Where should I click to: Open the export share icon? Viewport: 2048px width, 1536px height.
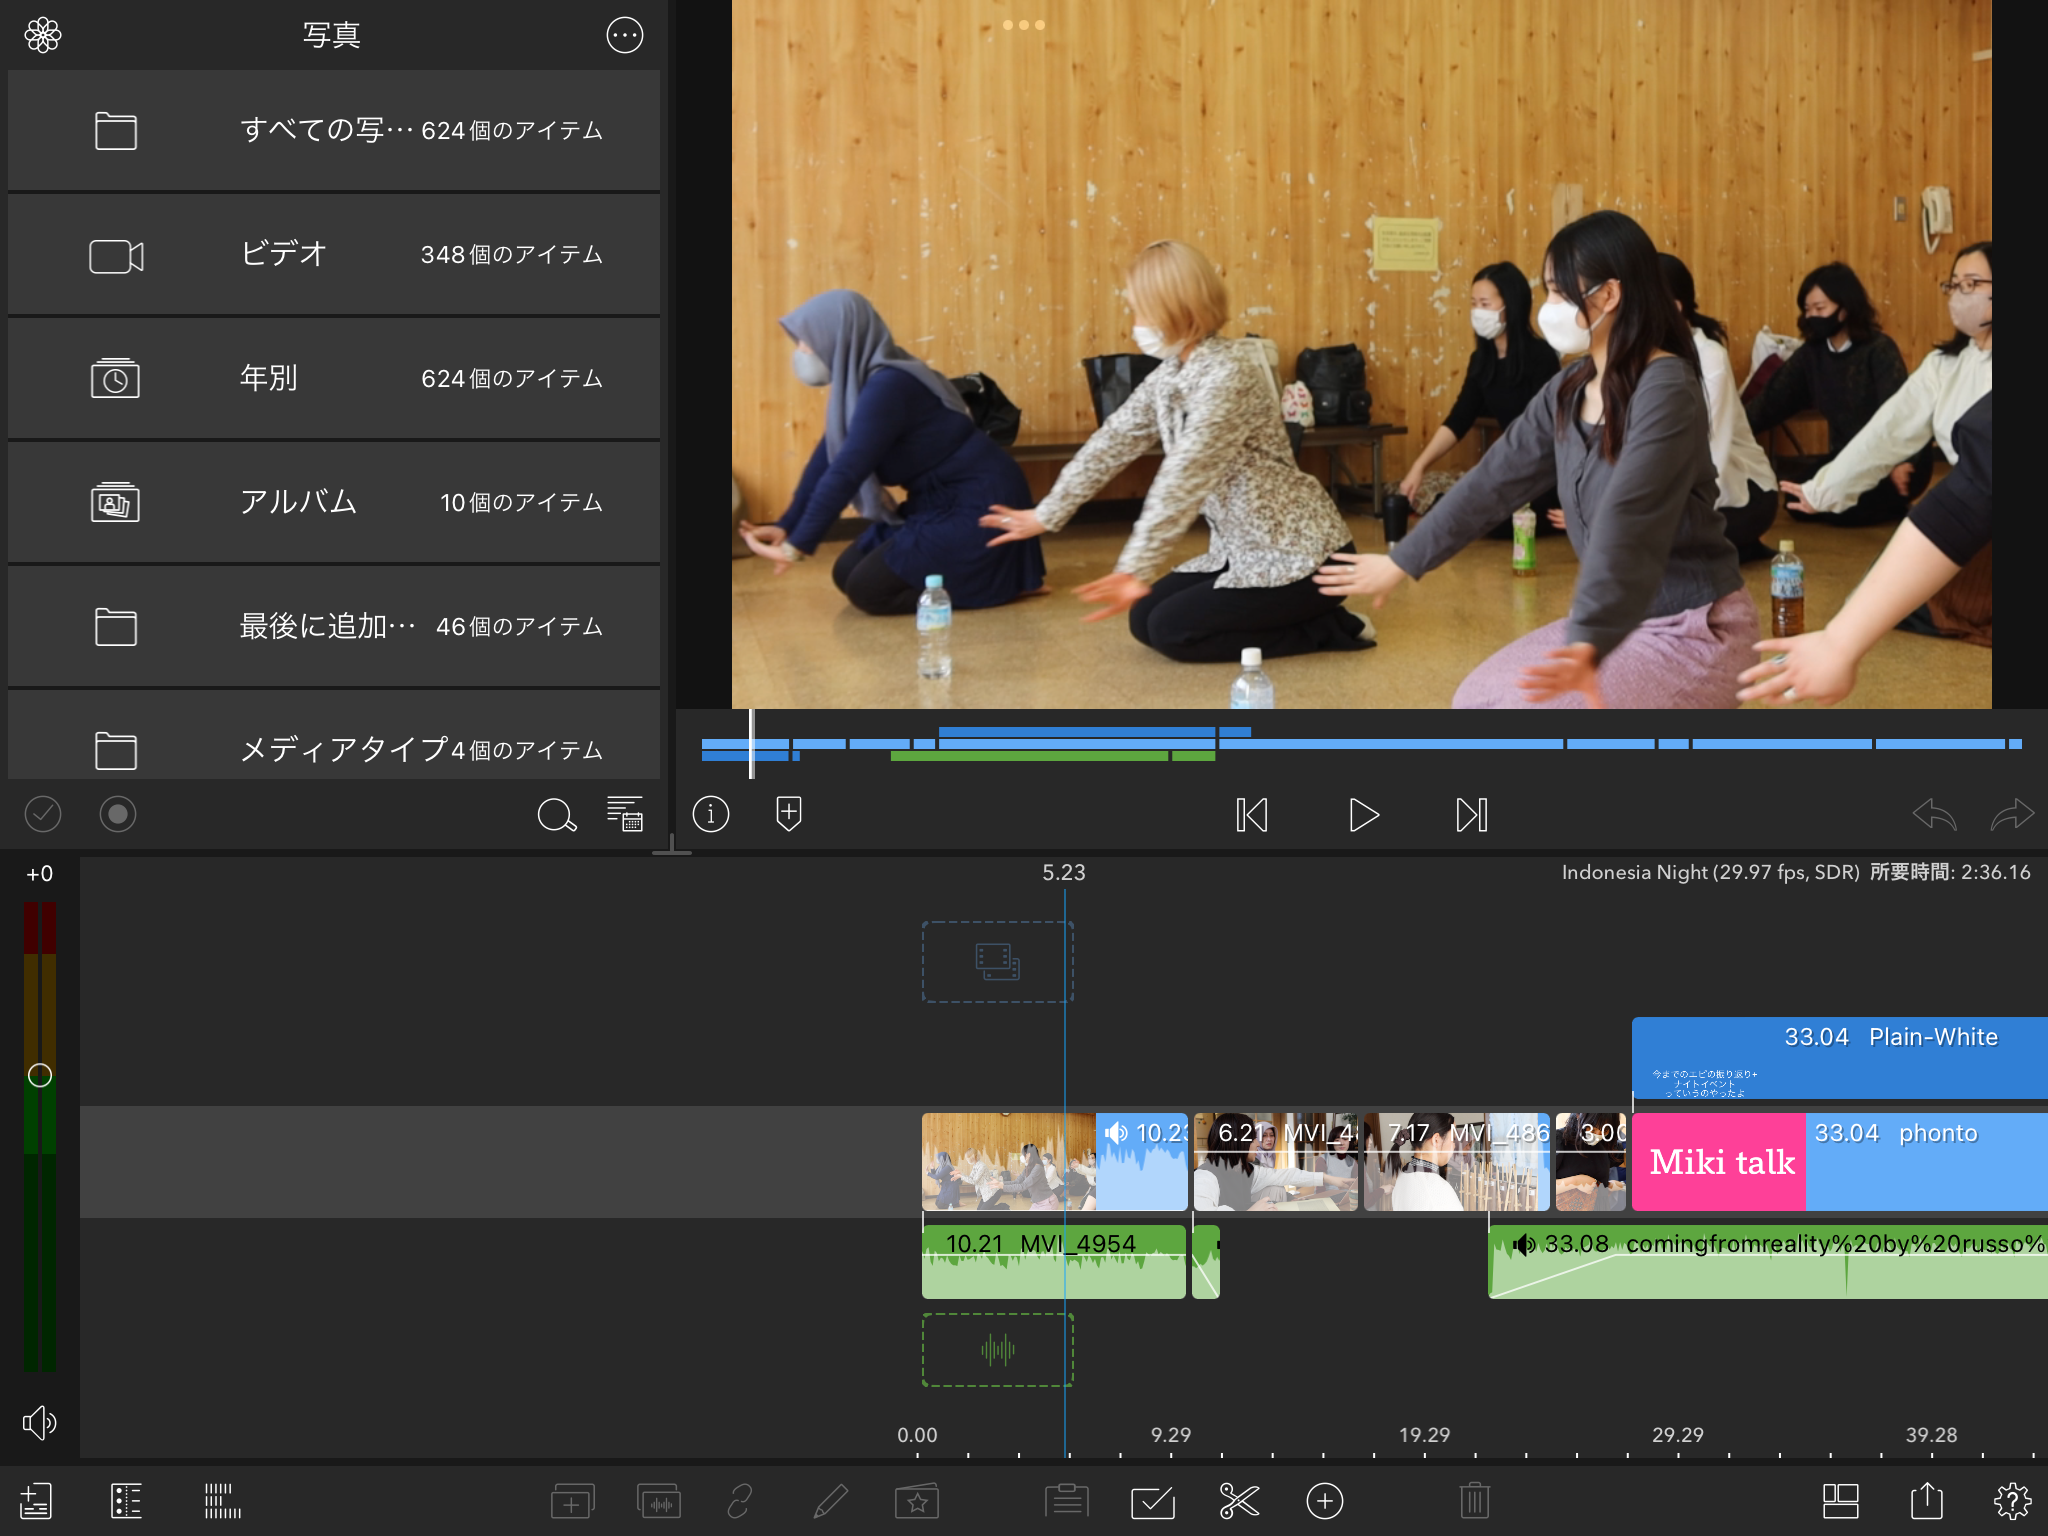(1926, 1501)
